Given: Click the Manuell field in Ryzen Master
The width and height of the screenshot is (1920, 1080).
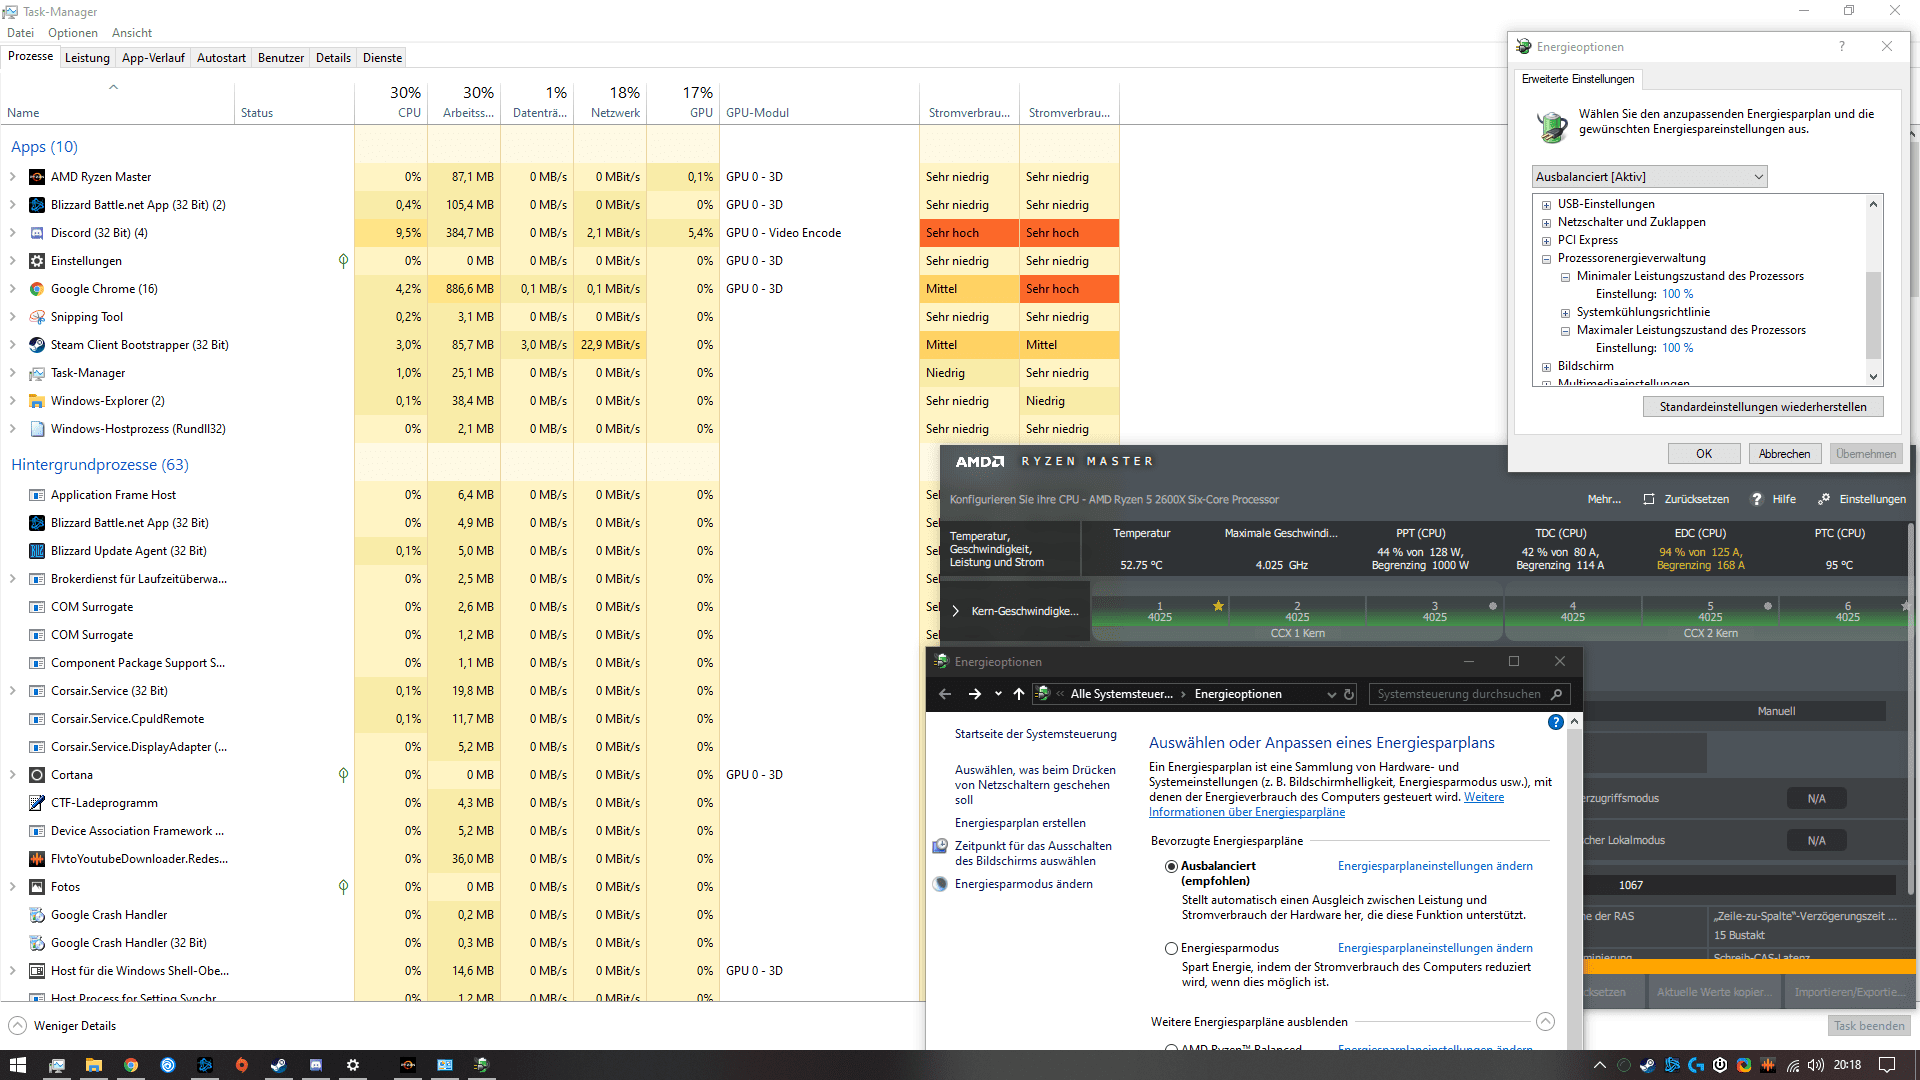Looking at the screenshot, I should point(1776,711).
